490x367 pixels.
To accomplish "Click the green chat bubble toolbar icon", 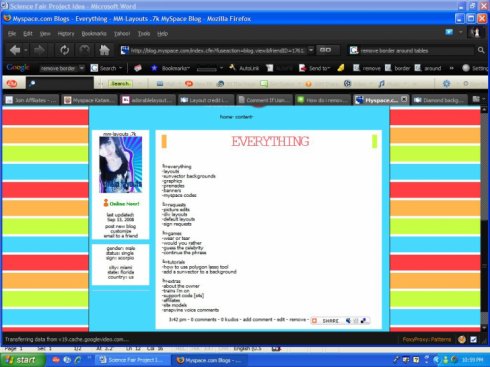I will coord(264,84).
